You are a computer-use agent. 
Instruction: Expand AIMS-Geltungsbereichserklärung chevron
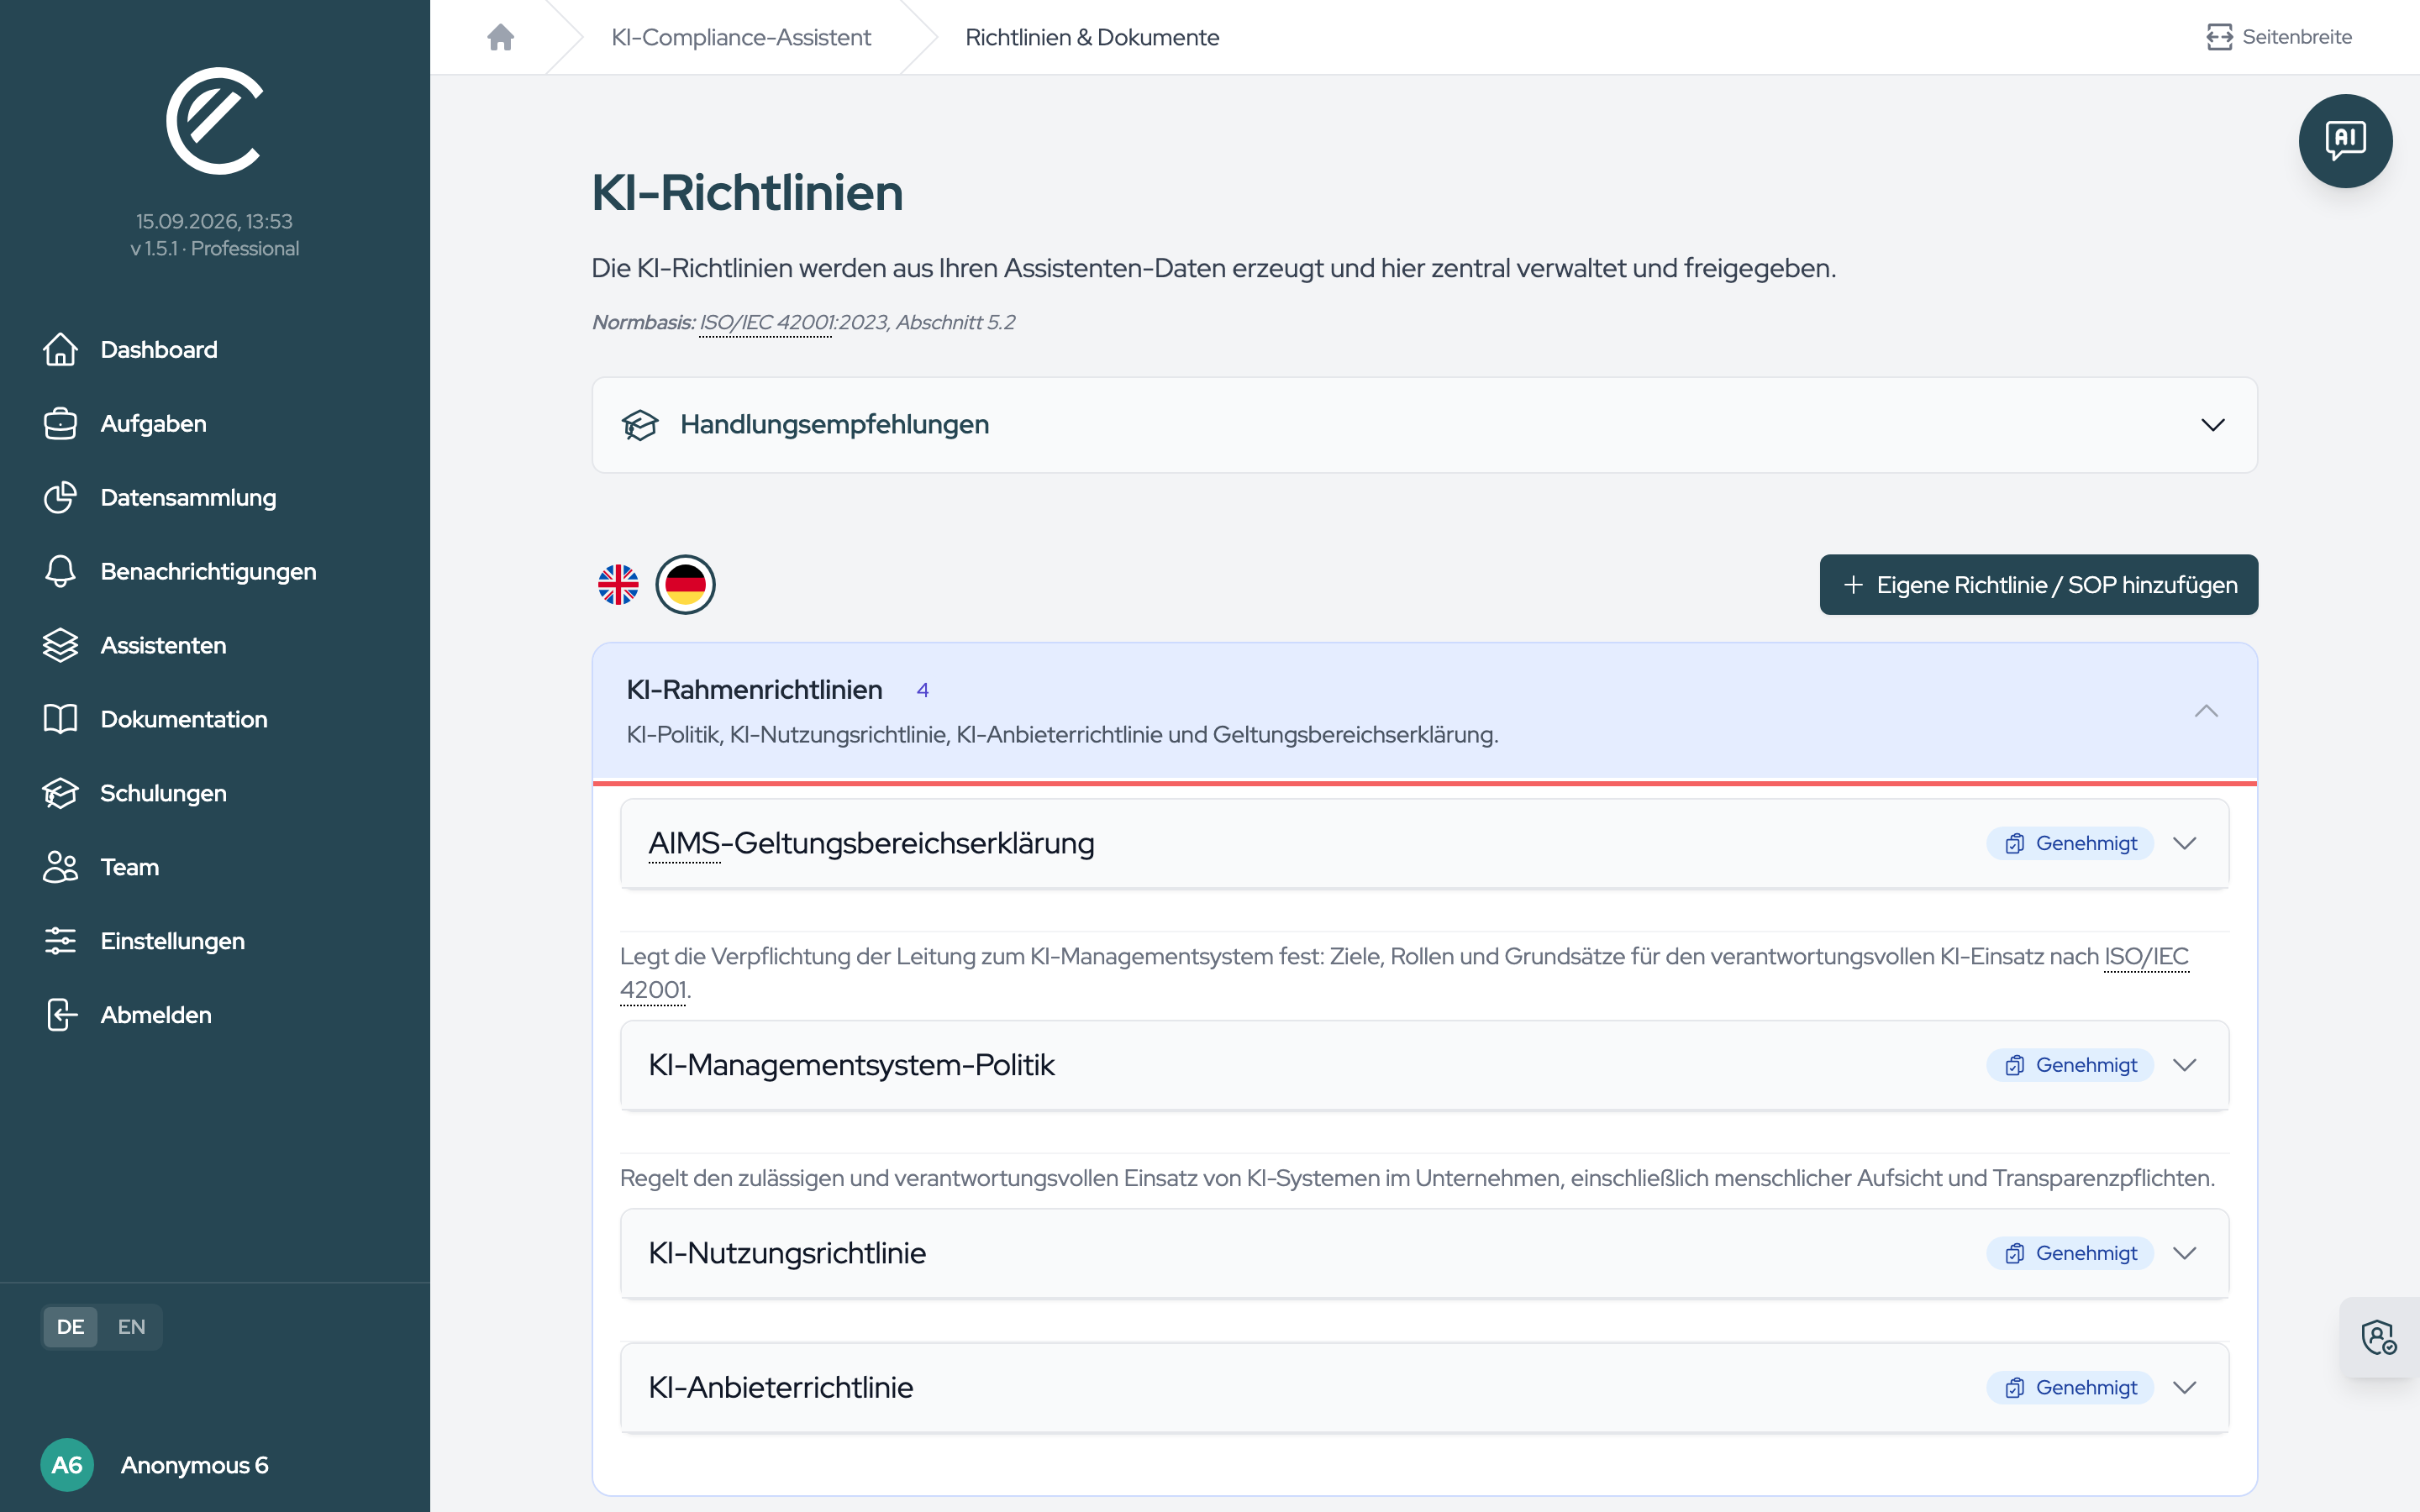[2185, 843]
